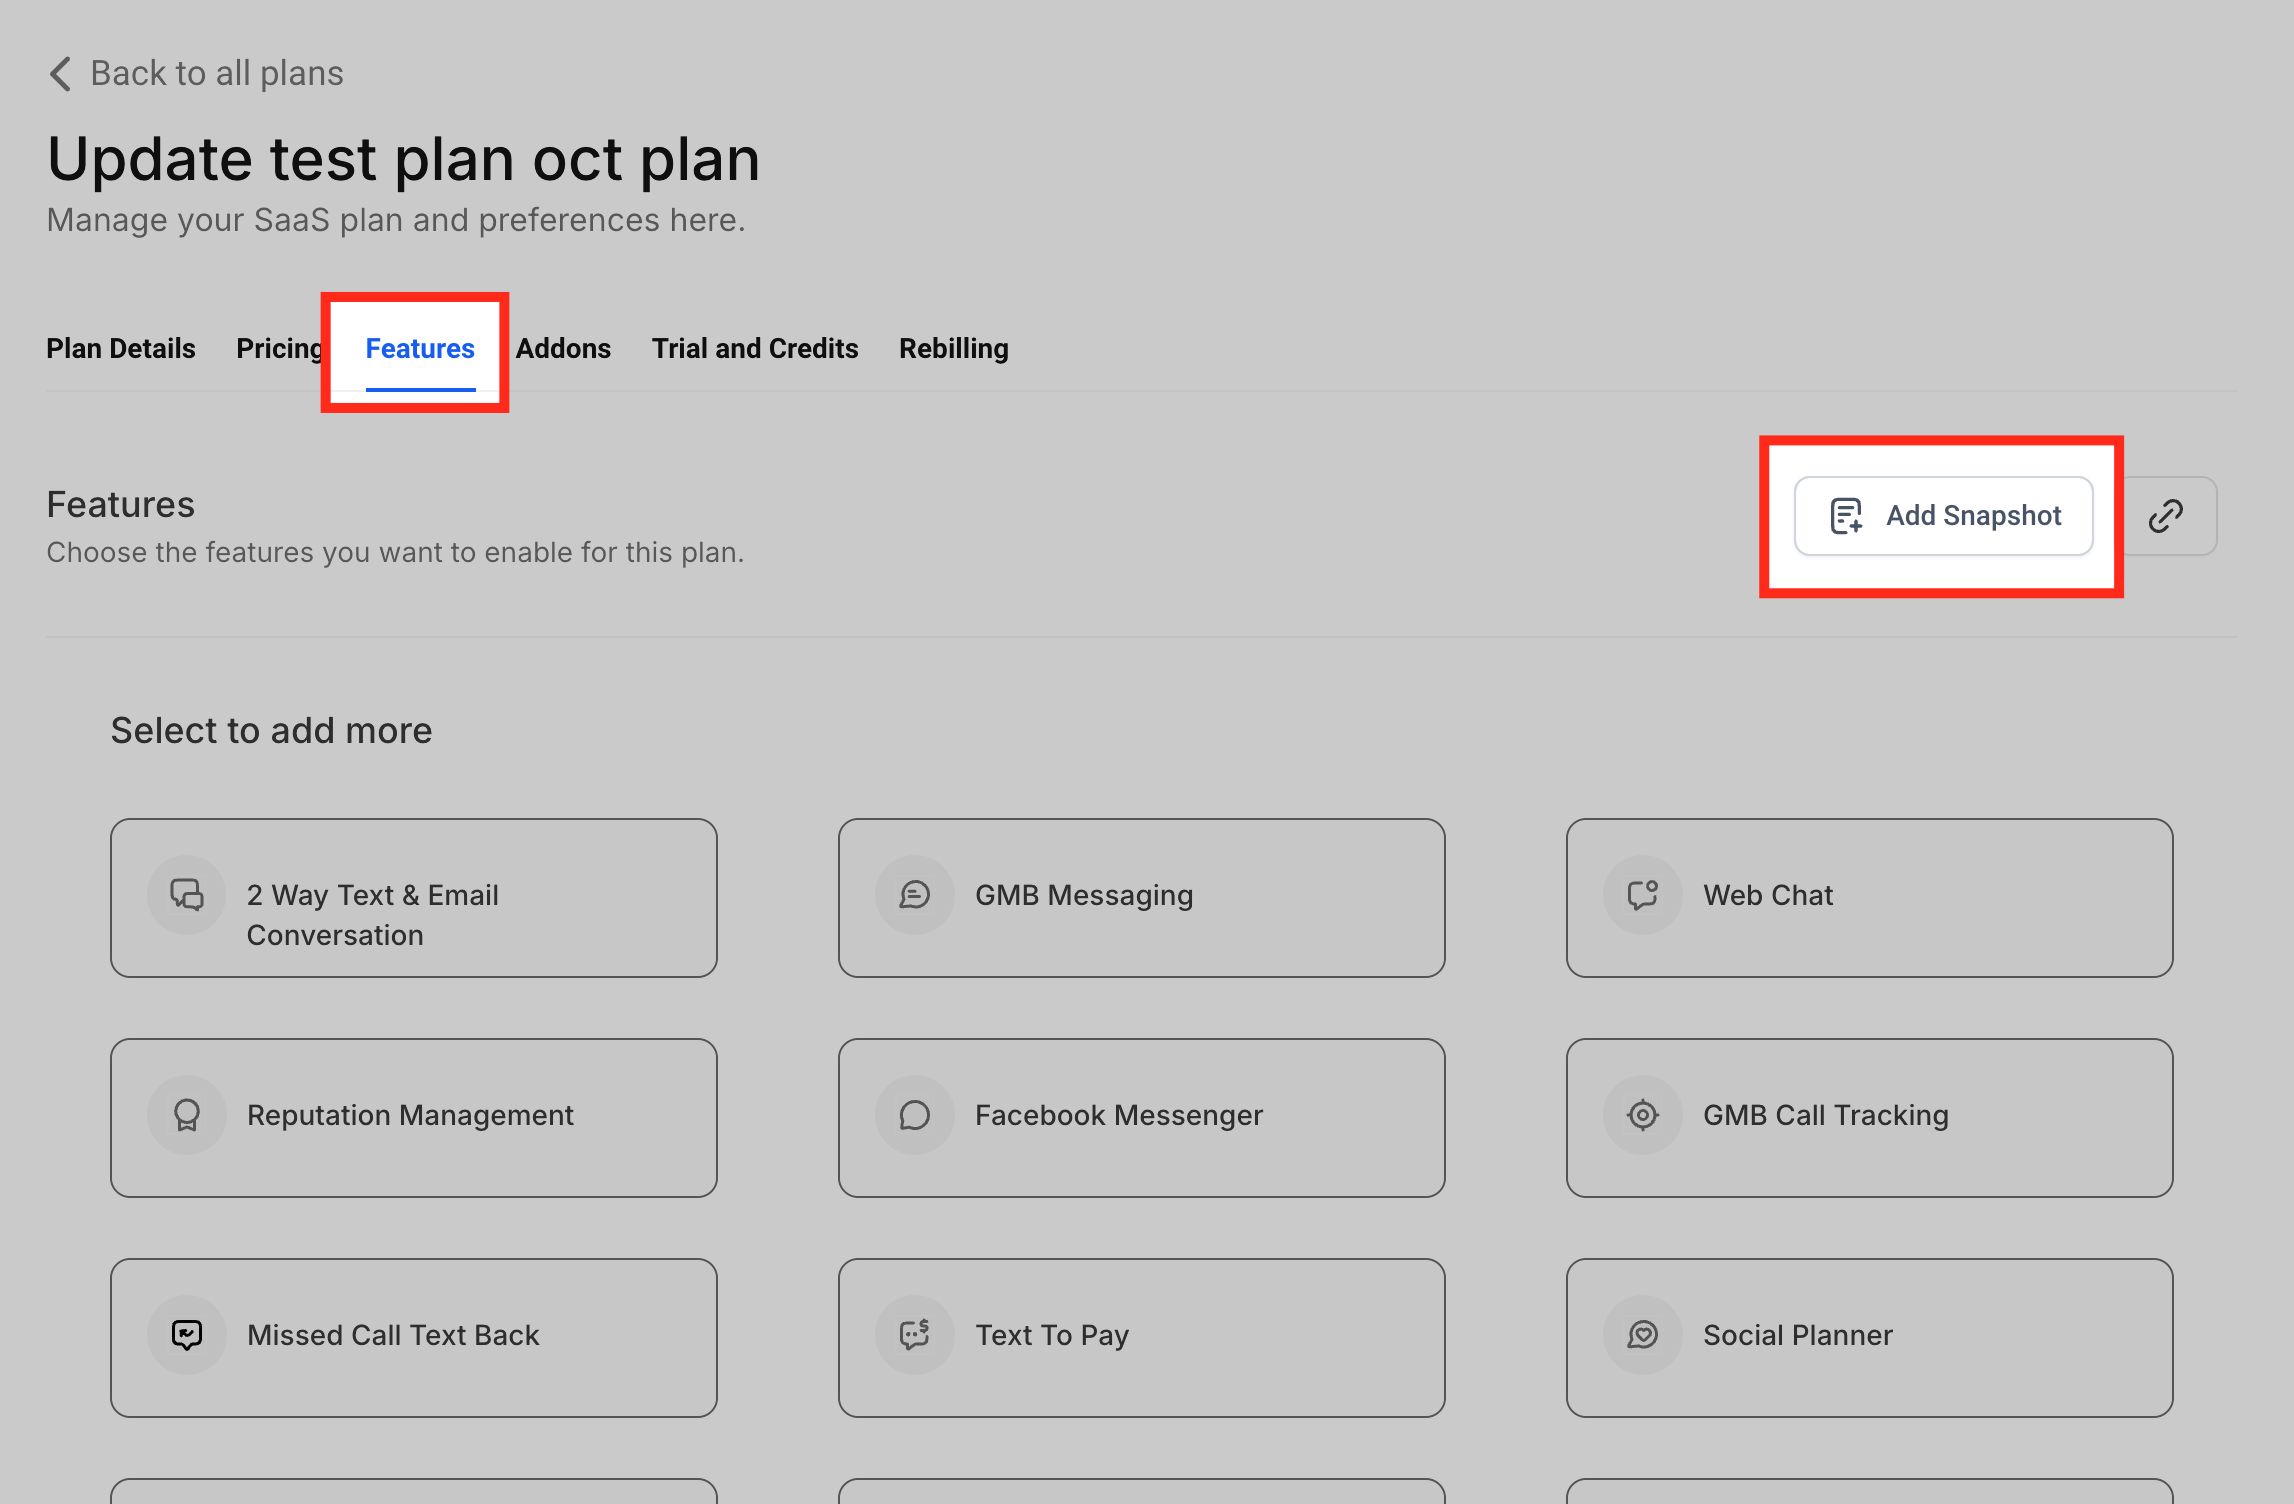
Task: Select the Social Planner feature card
Action: tap(1869, 1337)
